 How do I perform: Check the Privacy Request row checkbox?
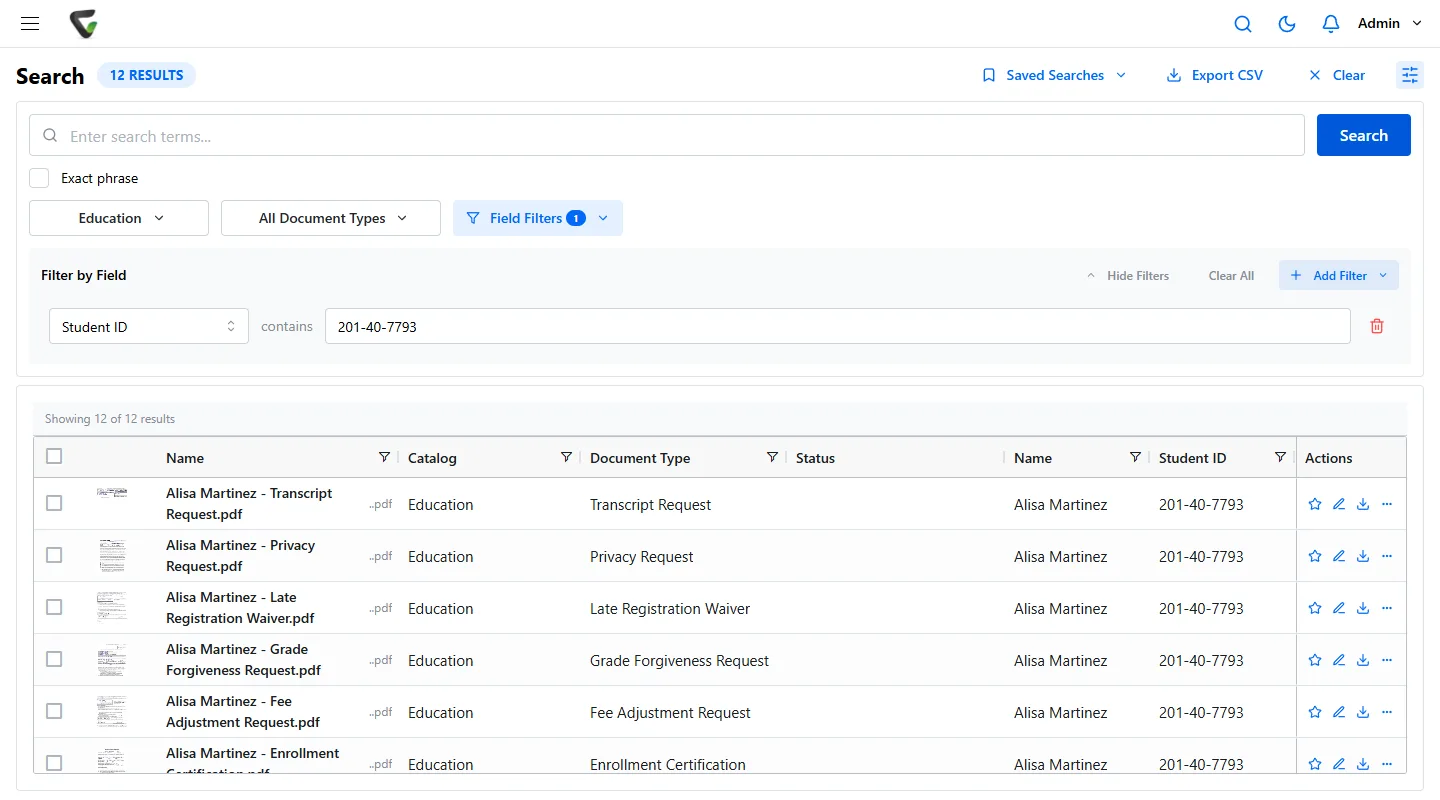pos(54,555)
